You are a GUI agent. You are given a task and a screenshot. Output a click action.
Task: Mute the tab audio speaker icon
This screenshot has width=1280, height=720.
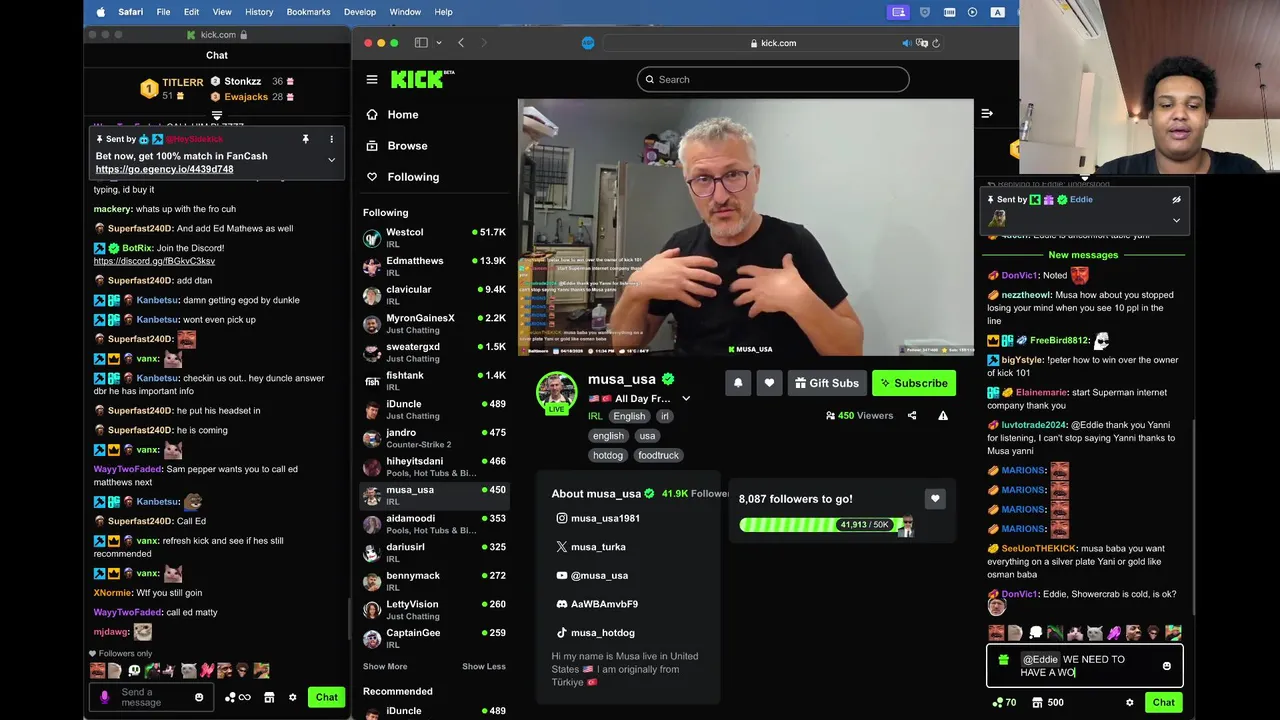pyautogui.click(x=907, y=43)
